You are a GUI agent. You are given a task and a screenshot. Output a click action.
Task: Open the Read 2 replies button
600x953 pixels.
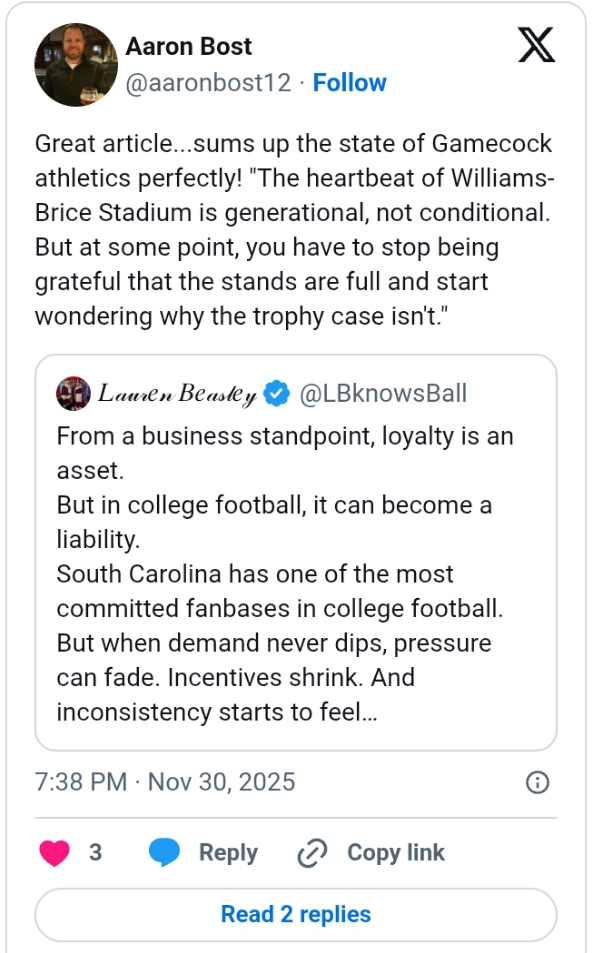tap(296, 914)
